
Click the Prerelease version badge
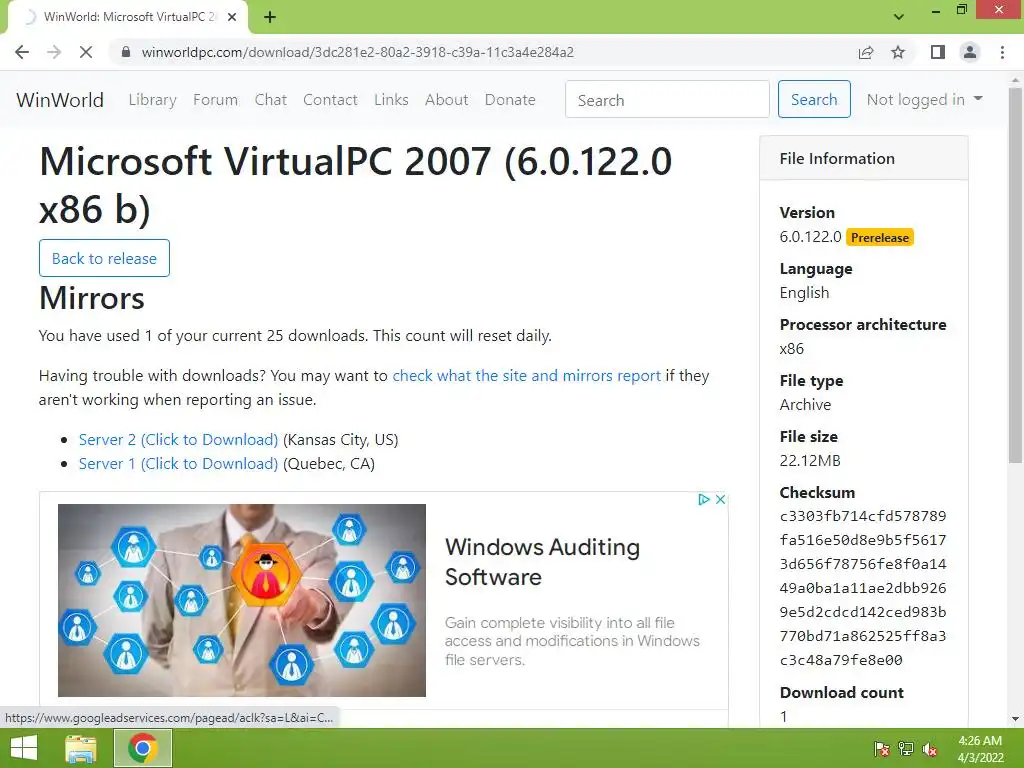880,238
